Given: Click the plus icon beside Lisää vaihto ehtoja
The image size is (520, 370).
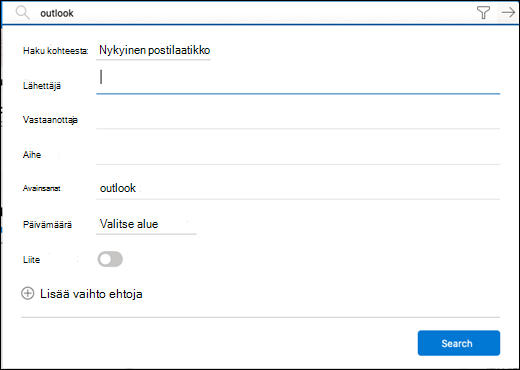Looking at the screenshot, I should click(28, 294).
